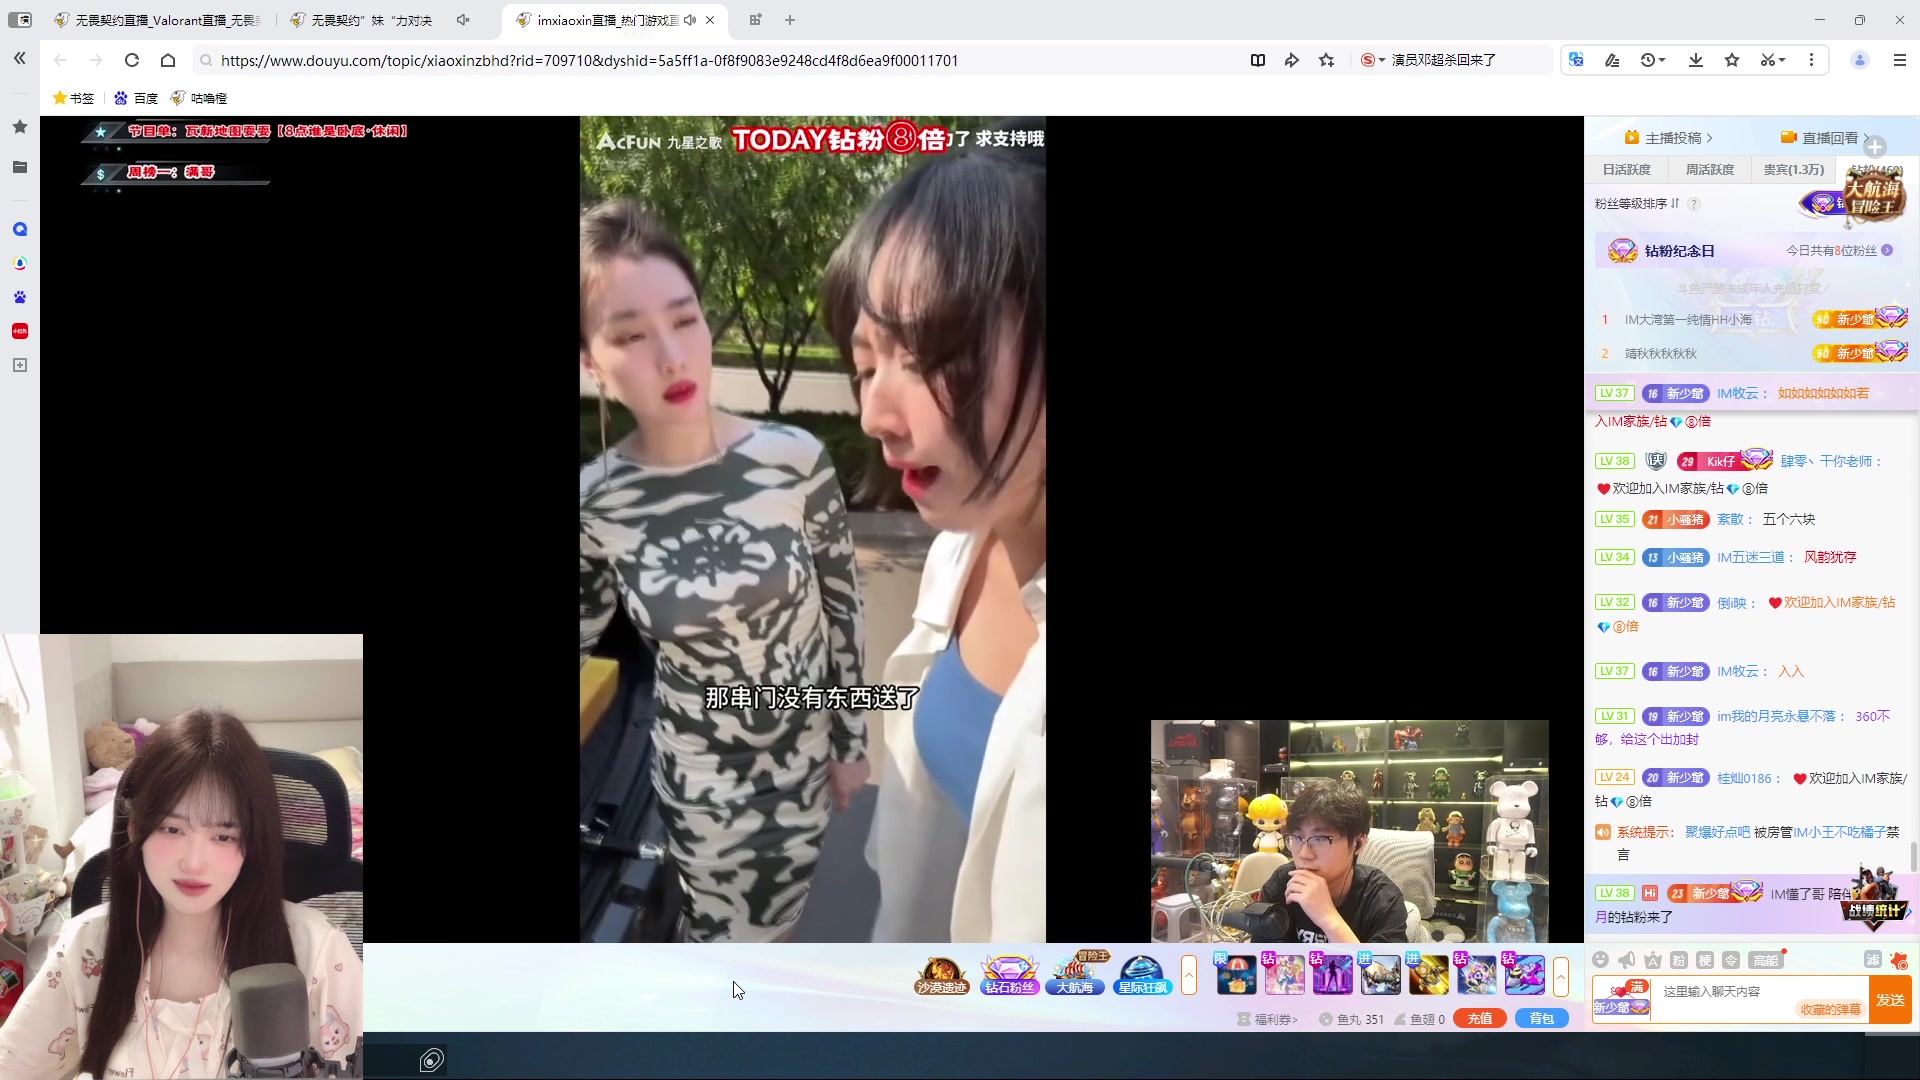
Task: Open the 福利券 coupons link
Action: [1267, 1019]
